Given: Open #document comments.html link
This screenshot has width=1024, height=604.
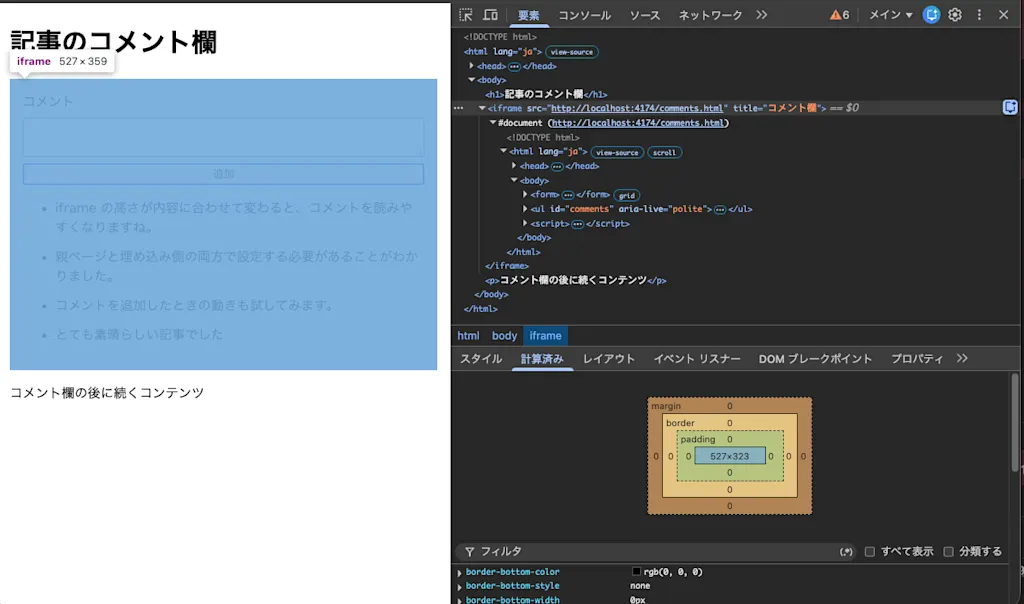Looking at the screenshot, I should 637,123.
